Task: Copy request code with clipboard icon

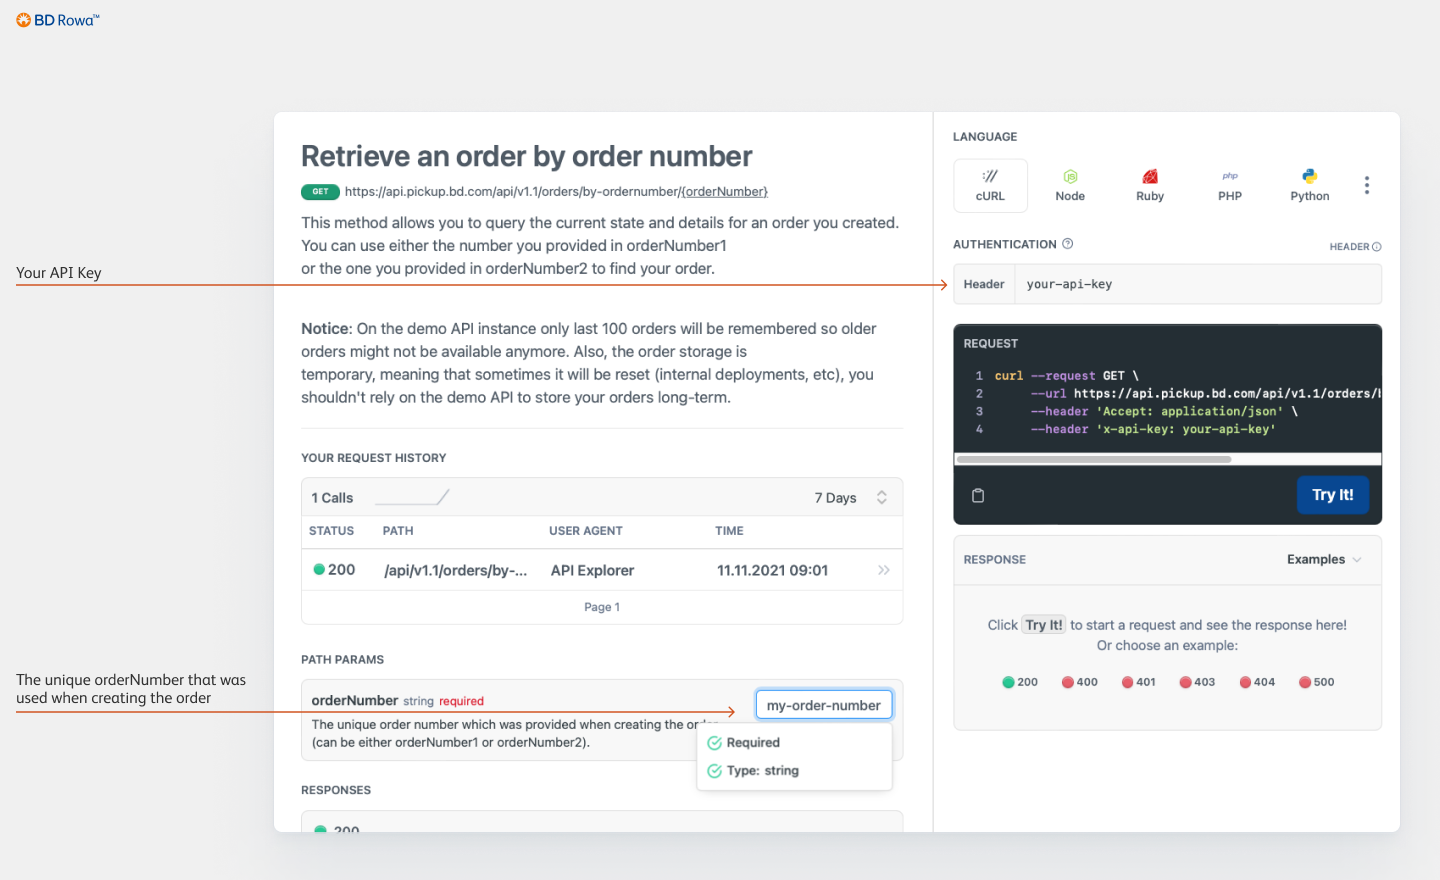Action: [x=978, y=495]
